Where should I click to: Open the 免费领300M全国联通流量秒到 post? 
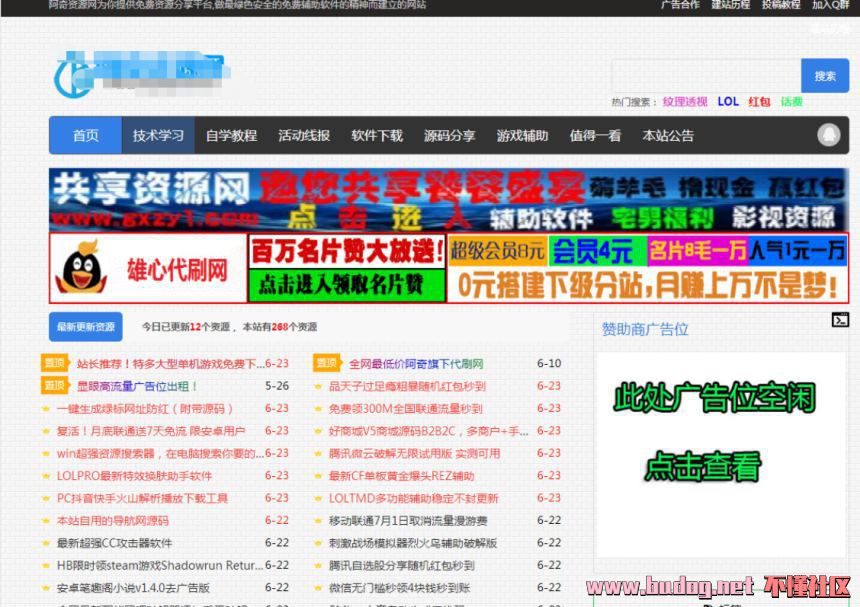pyautogui.click(x=405, y=409)
